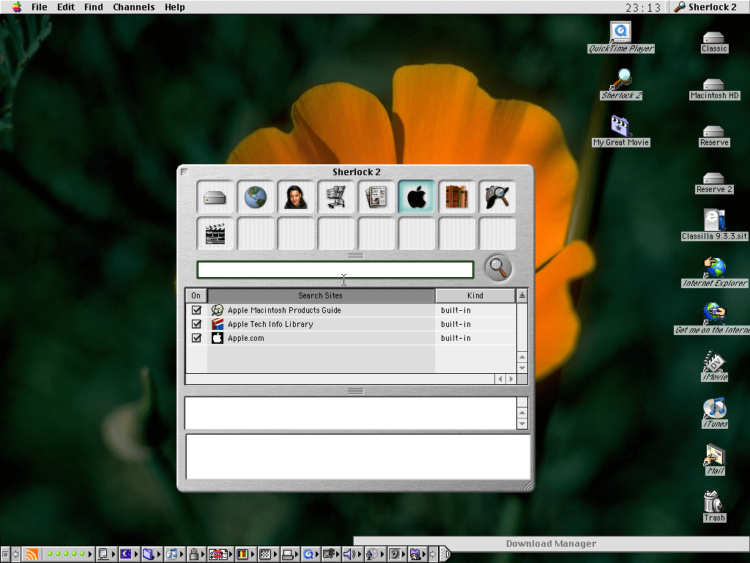Click the QuickTime Q control strip icon

pyautogui.click(x=309, y=554)
